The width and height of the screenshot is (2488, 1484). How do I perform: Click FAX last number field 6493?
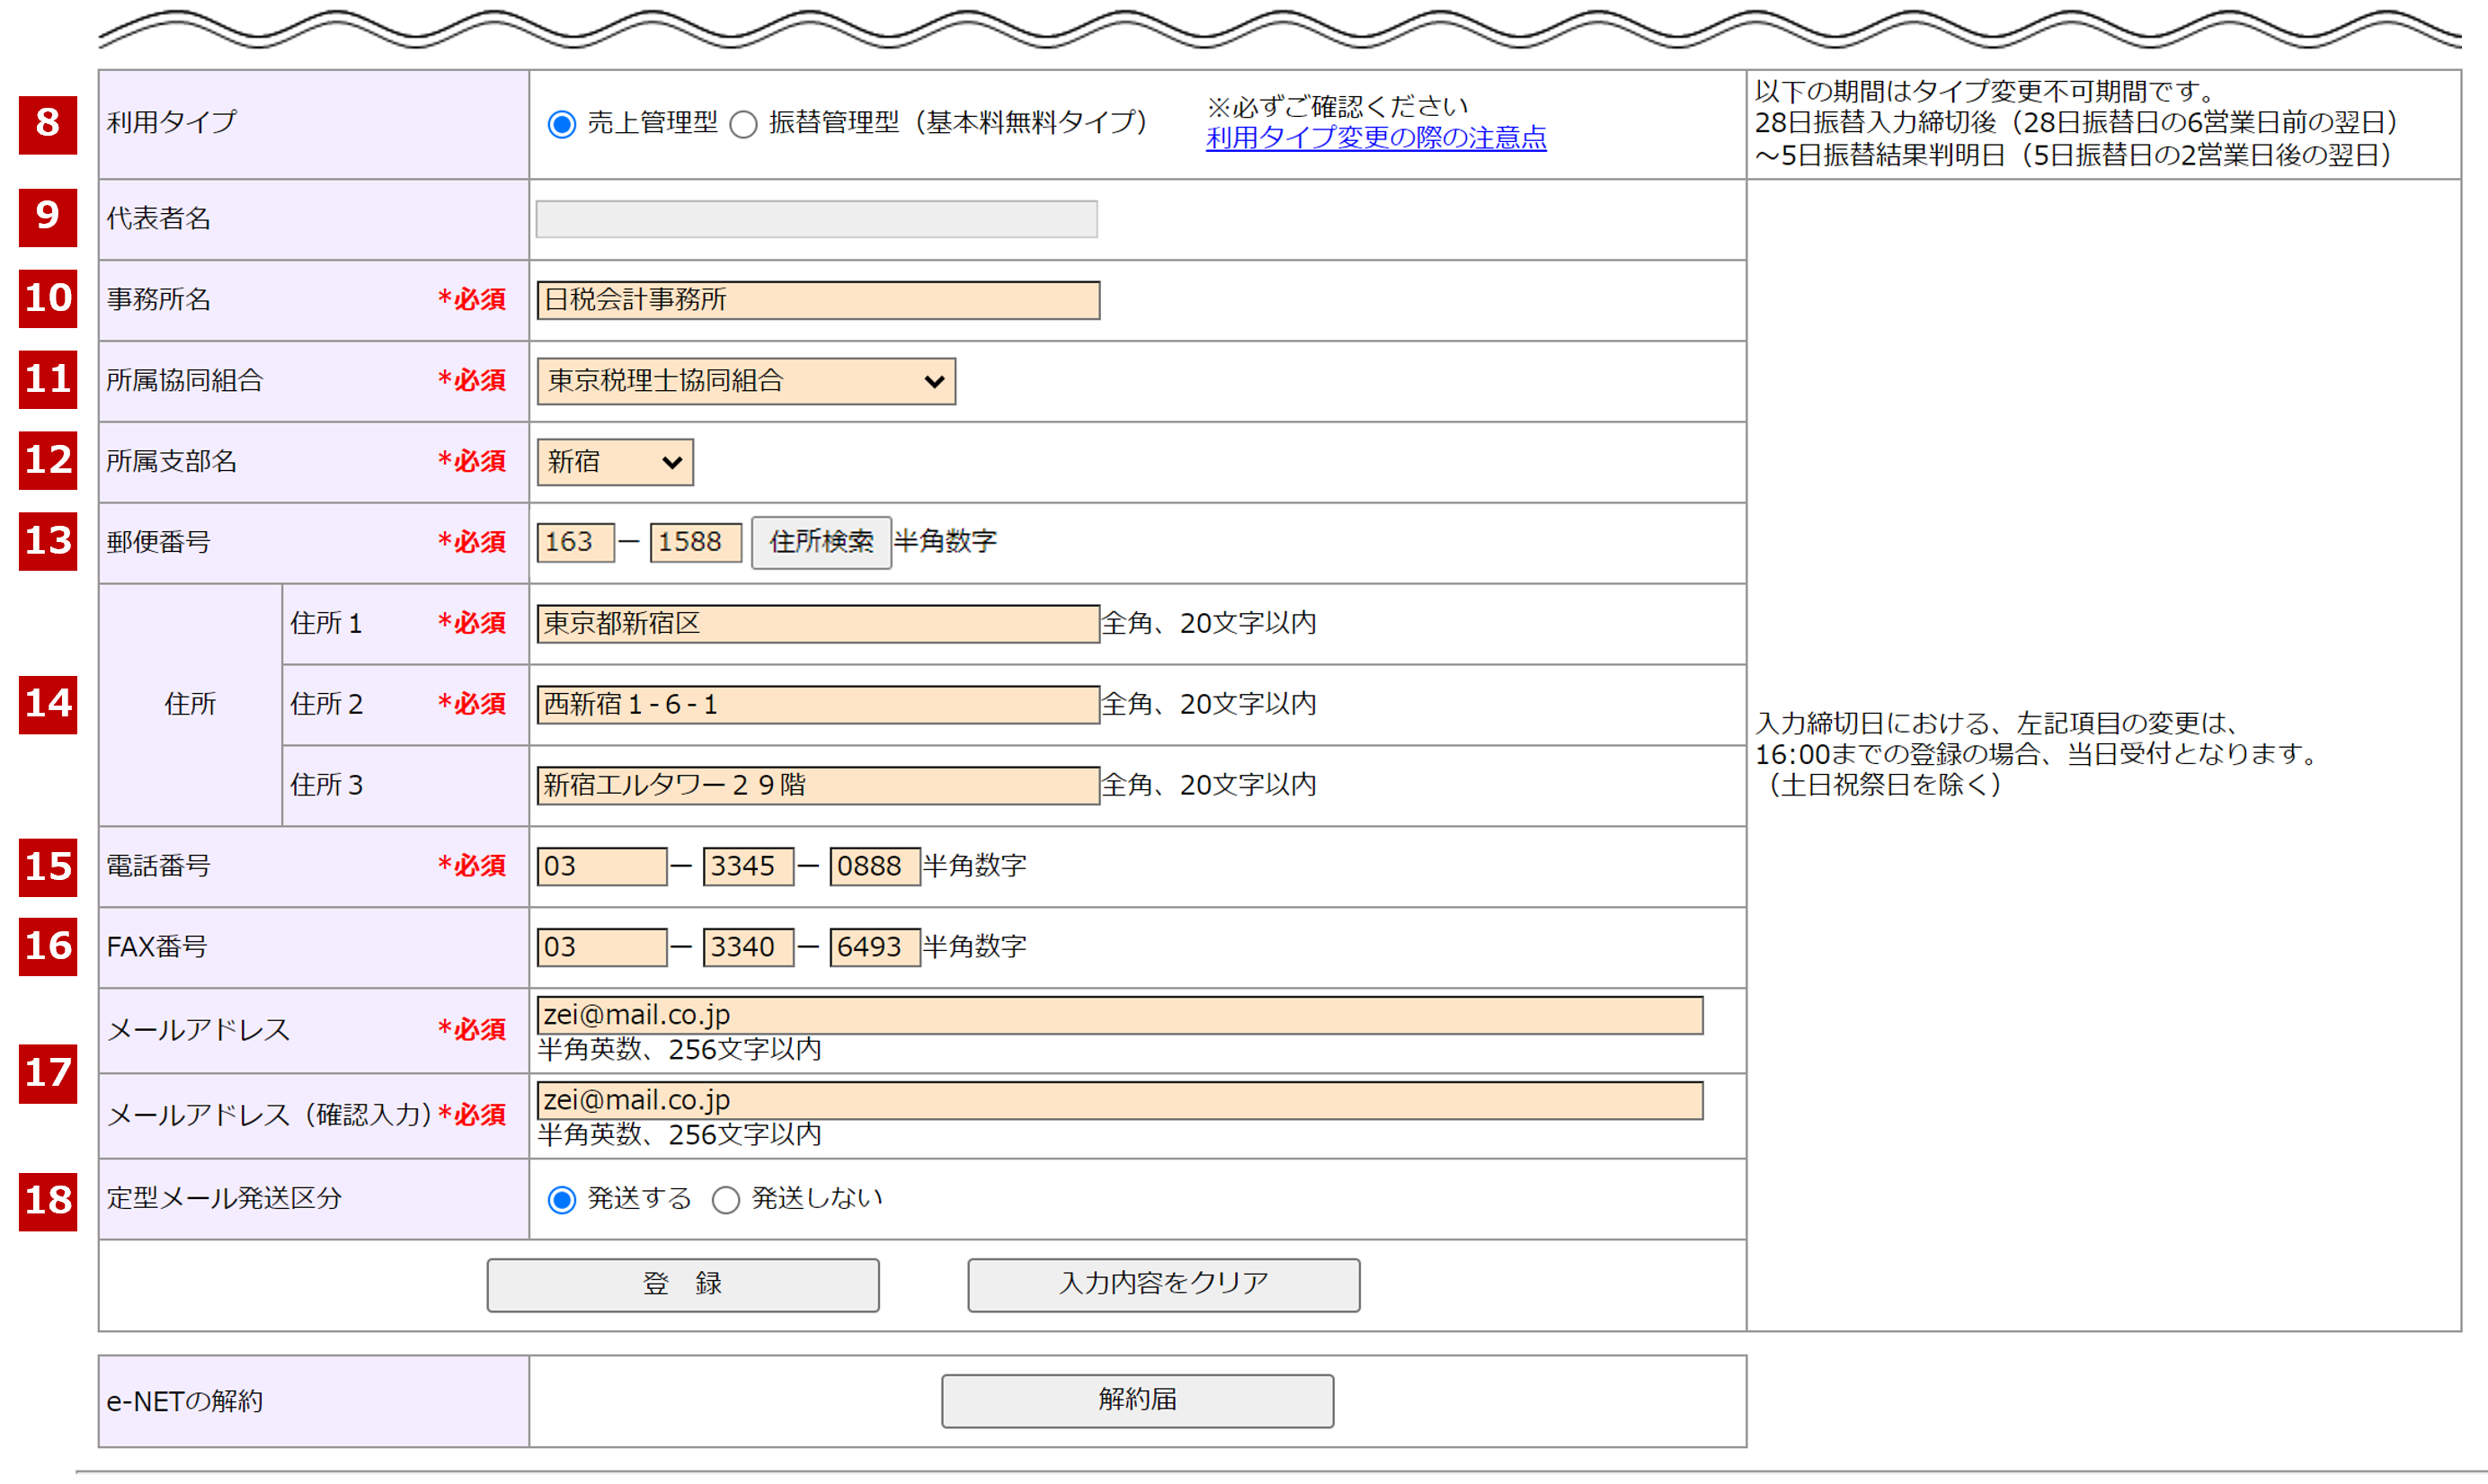pos(873,947)
